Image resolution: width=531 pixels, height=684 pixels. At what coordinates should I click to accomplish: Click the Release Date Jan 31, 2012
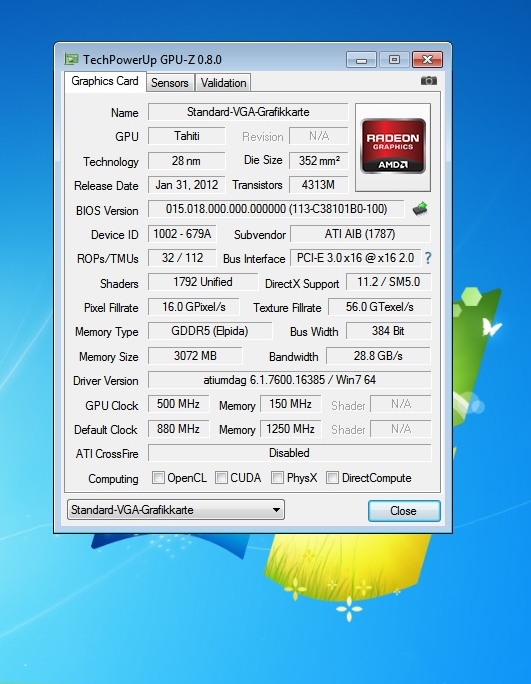coord(187,185)
